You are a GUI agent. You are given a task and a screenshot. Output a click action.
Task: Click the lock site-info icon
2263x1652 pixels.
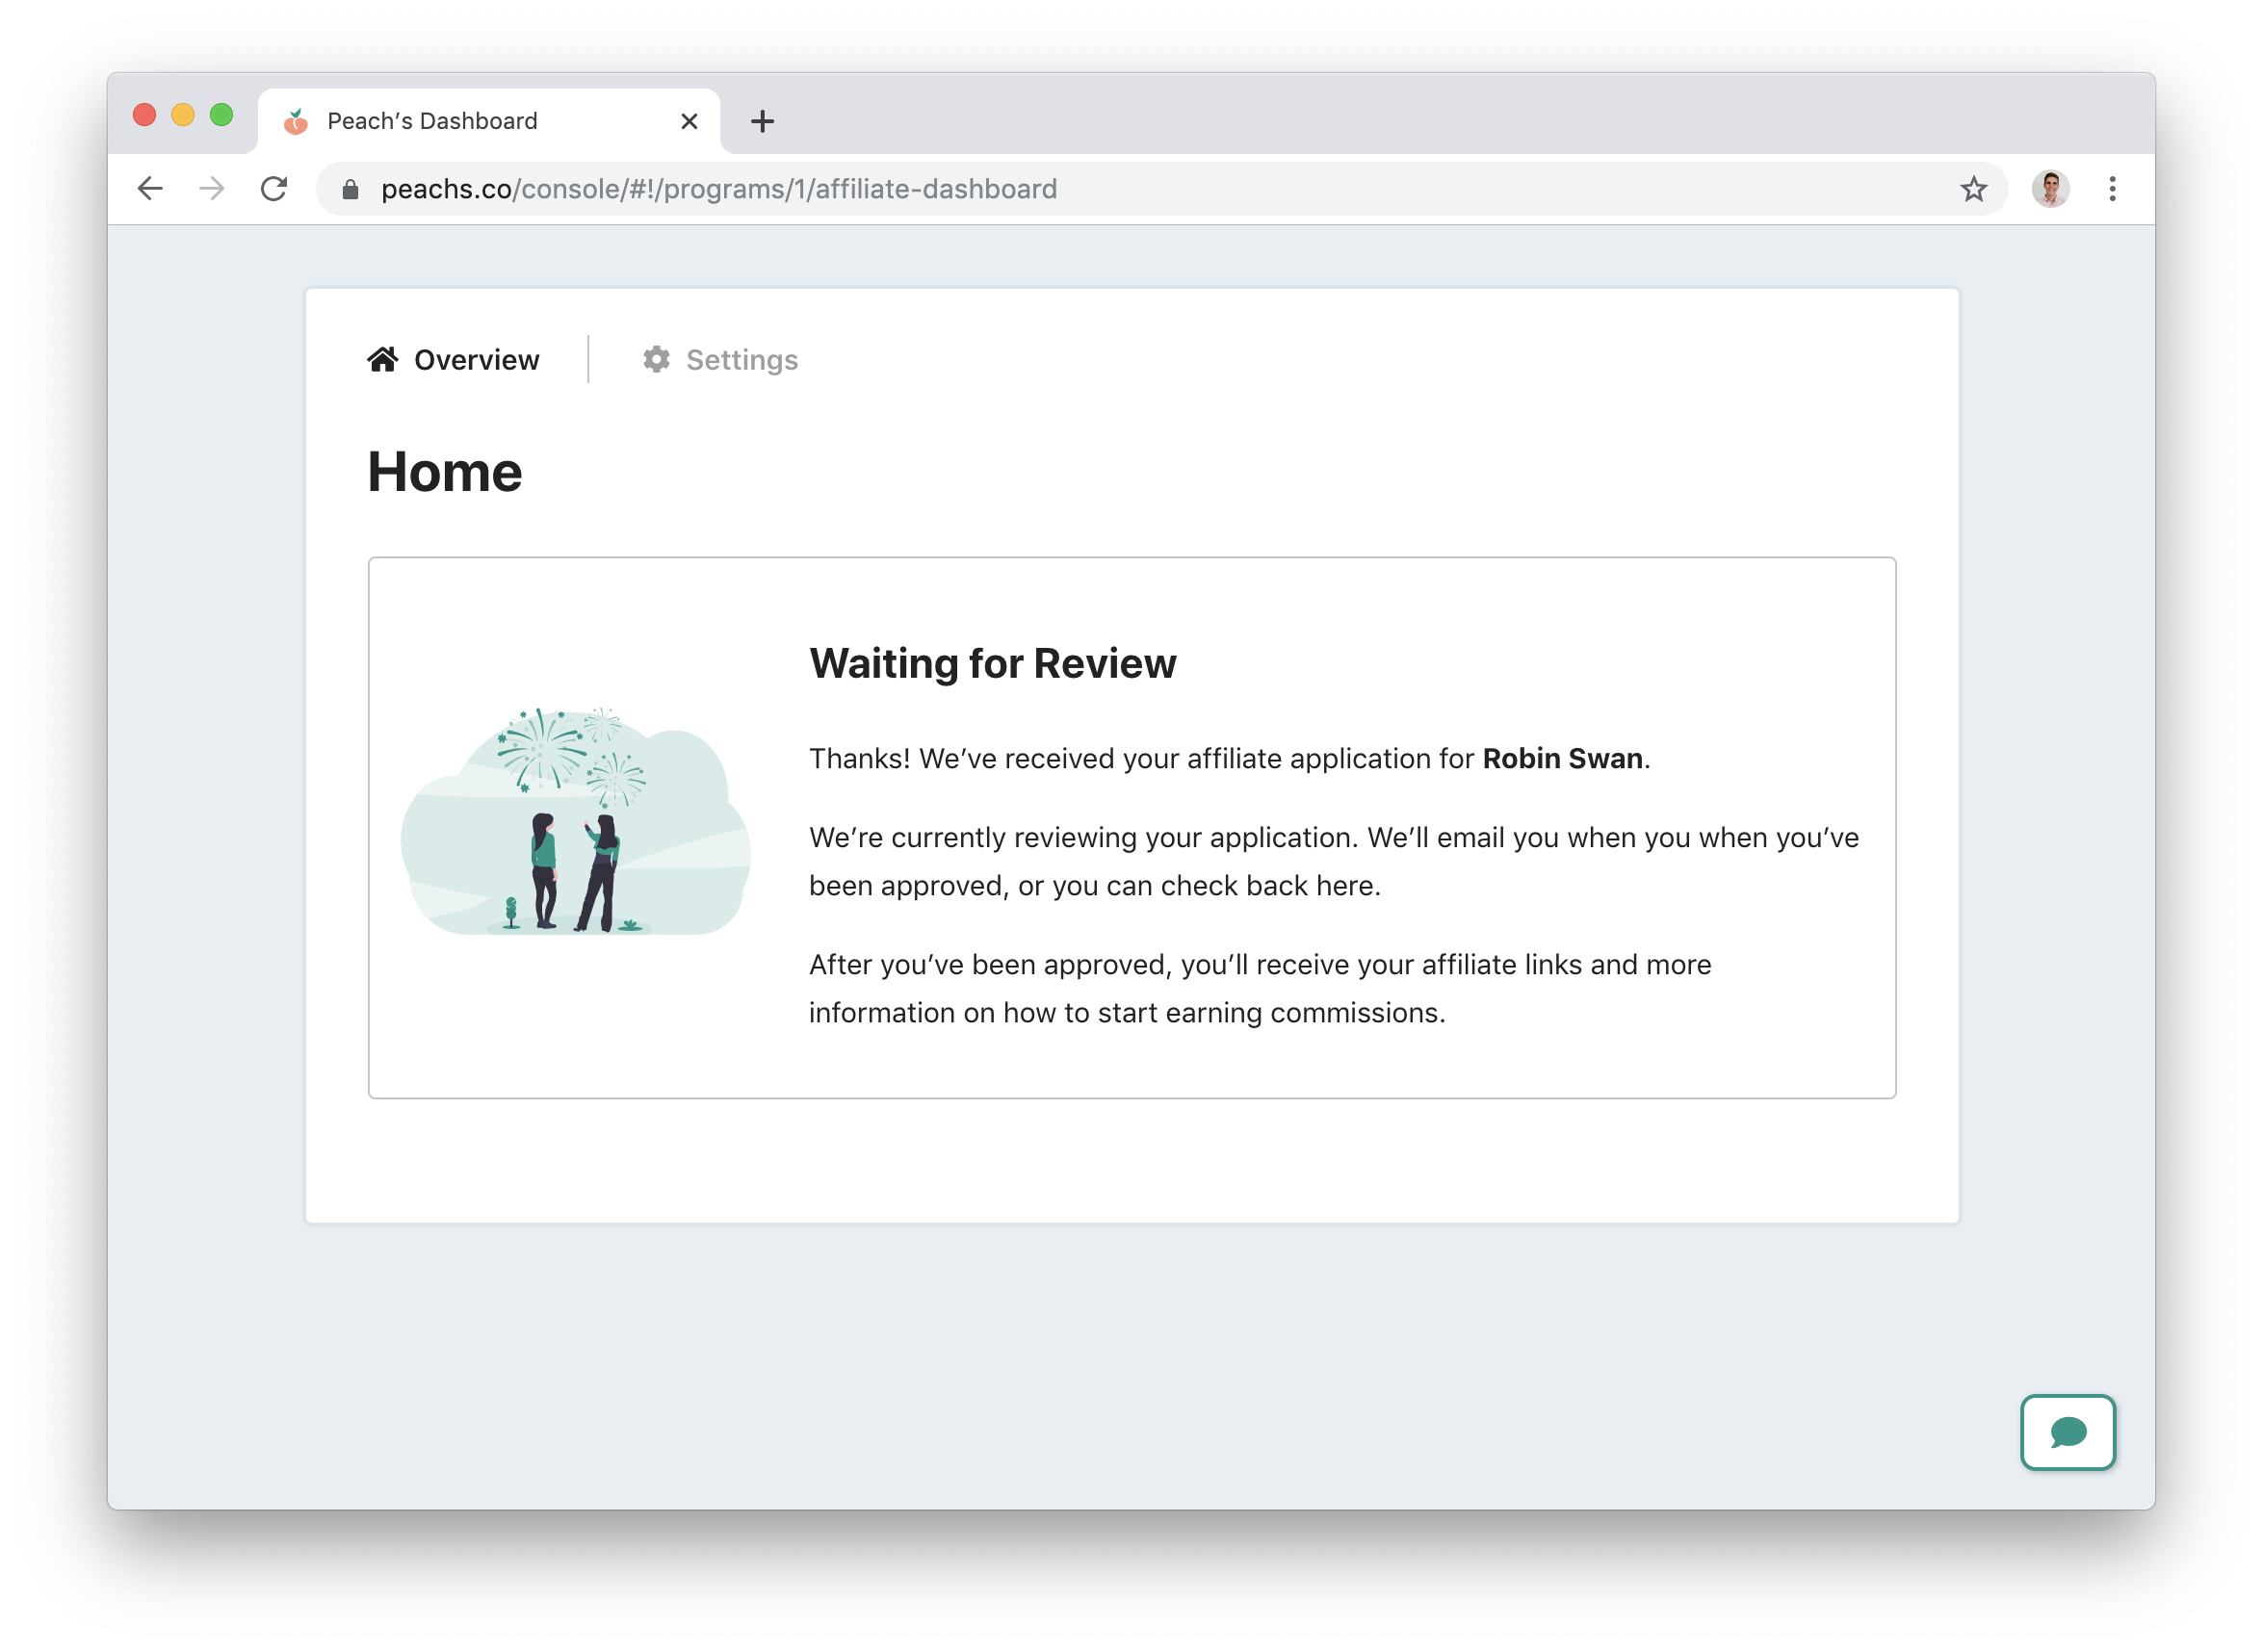coord(350,190)
